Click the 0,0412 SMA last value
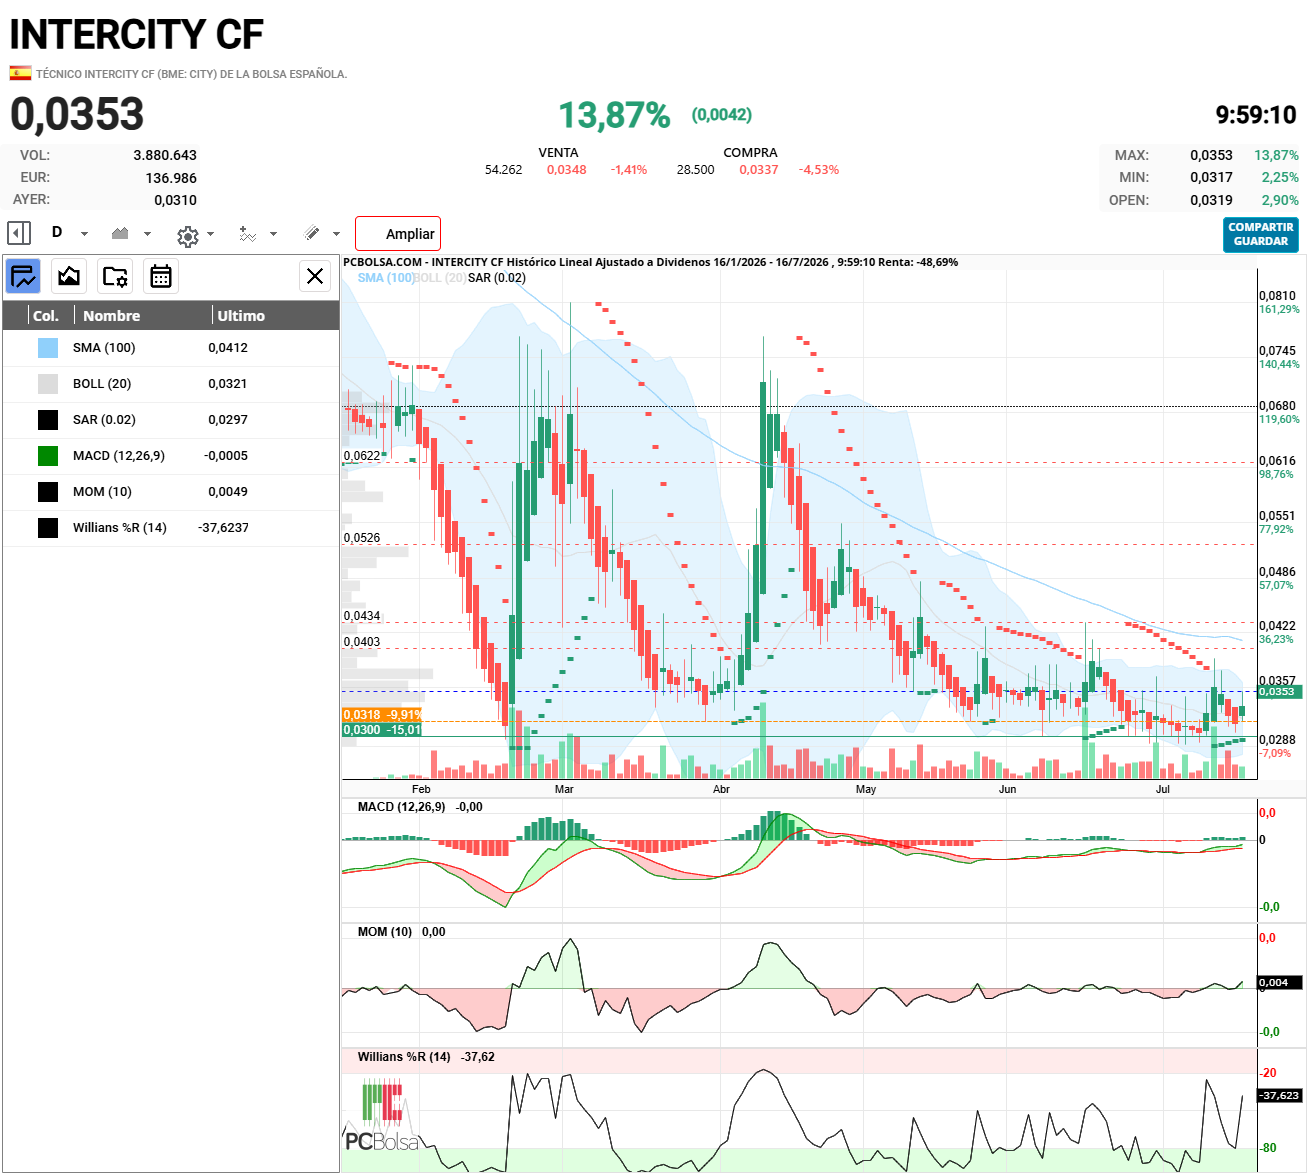 228,348
